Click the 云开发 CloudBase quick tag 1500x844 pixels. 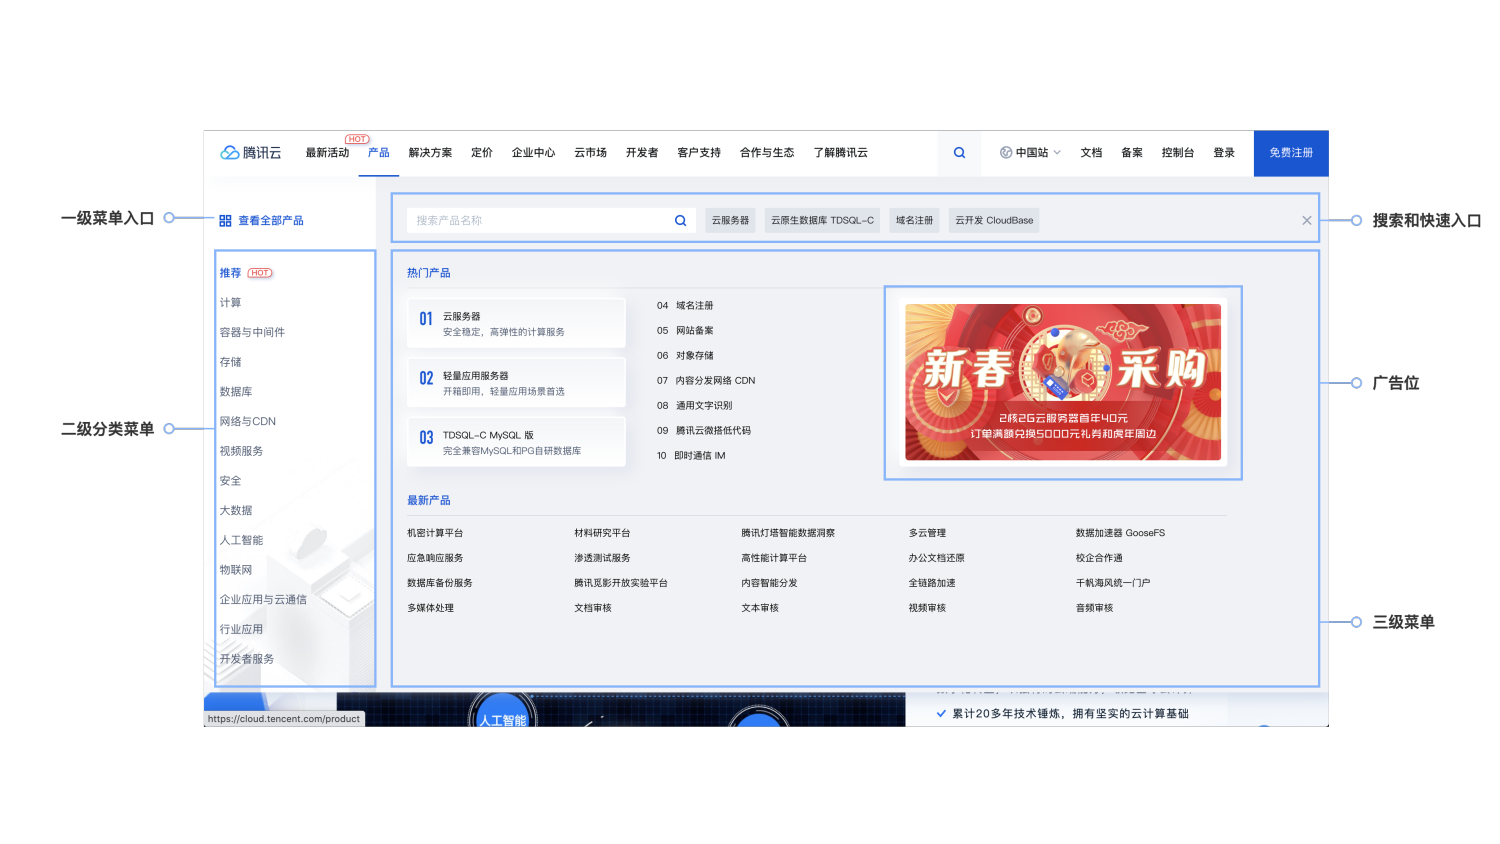[x=994, y=221]
